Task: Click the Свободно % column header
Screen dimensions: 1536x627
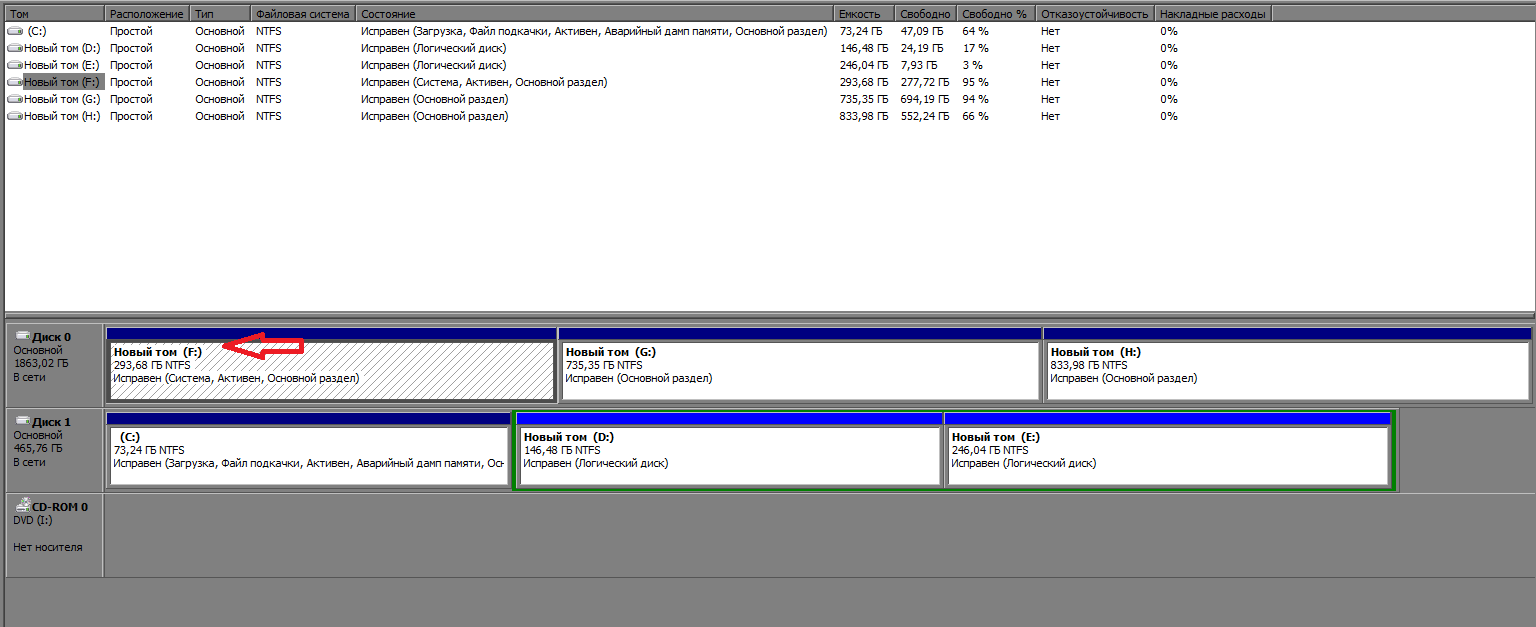Action: pos(995,14)
